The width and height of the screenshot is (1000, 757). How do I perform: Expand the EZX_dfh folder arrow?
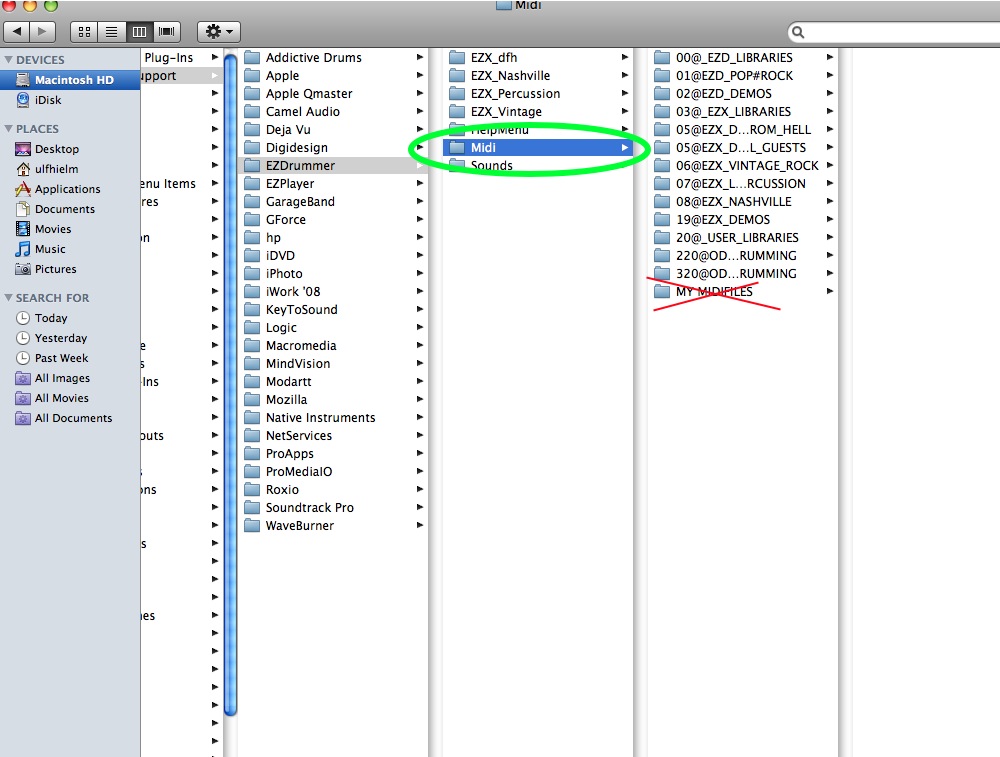[625, 57]
